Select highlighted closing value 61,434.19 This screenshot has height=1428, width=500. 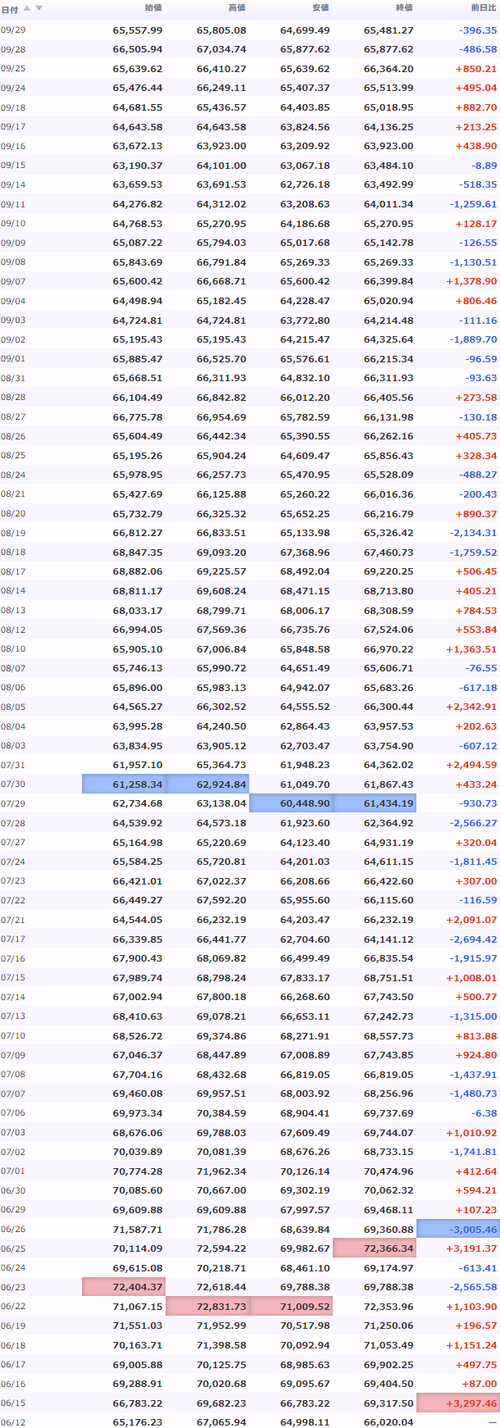[x=374, y=803]
